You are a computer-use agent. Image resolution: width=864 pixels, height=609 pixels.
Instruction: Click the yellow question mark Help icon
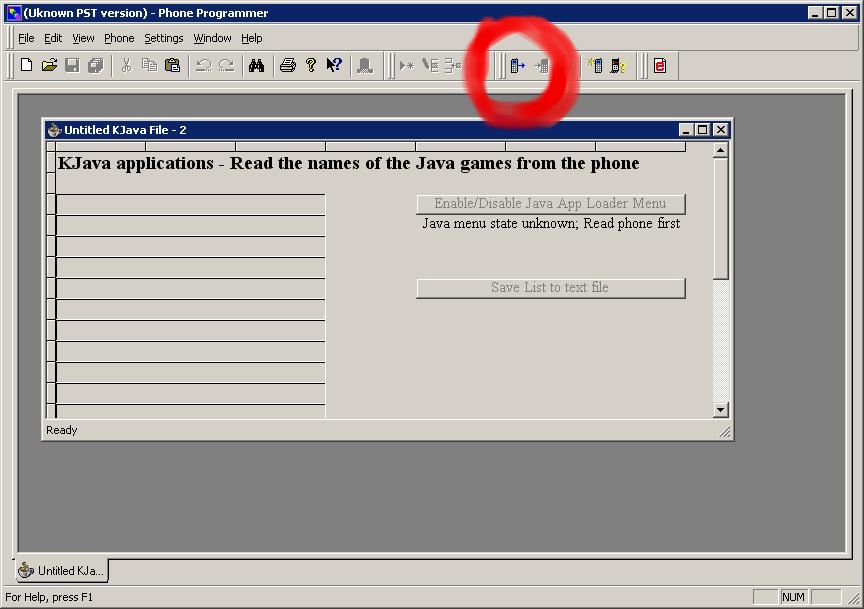[x=311, y=66]
